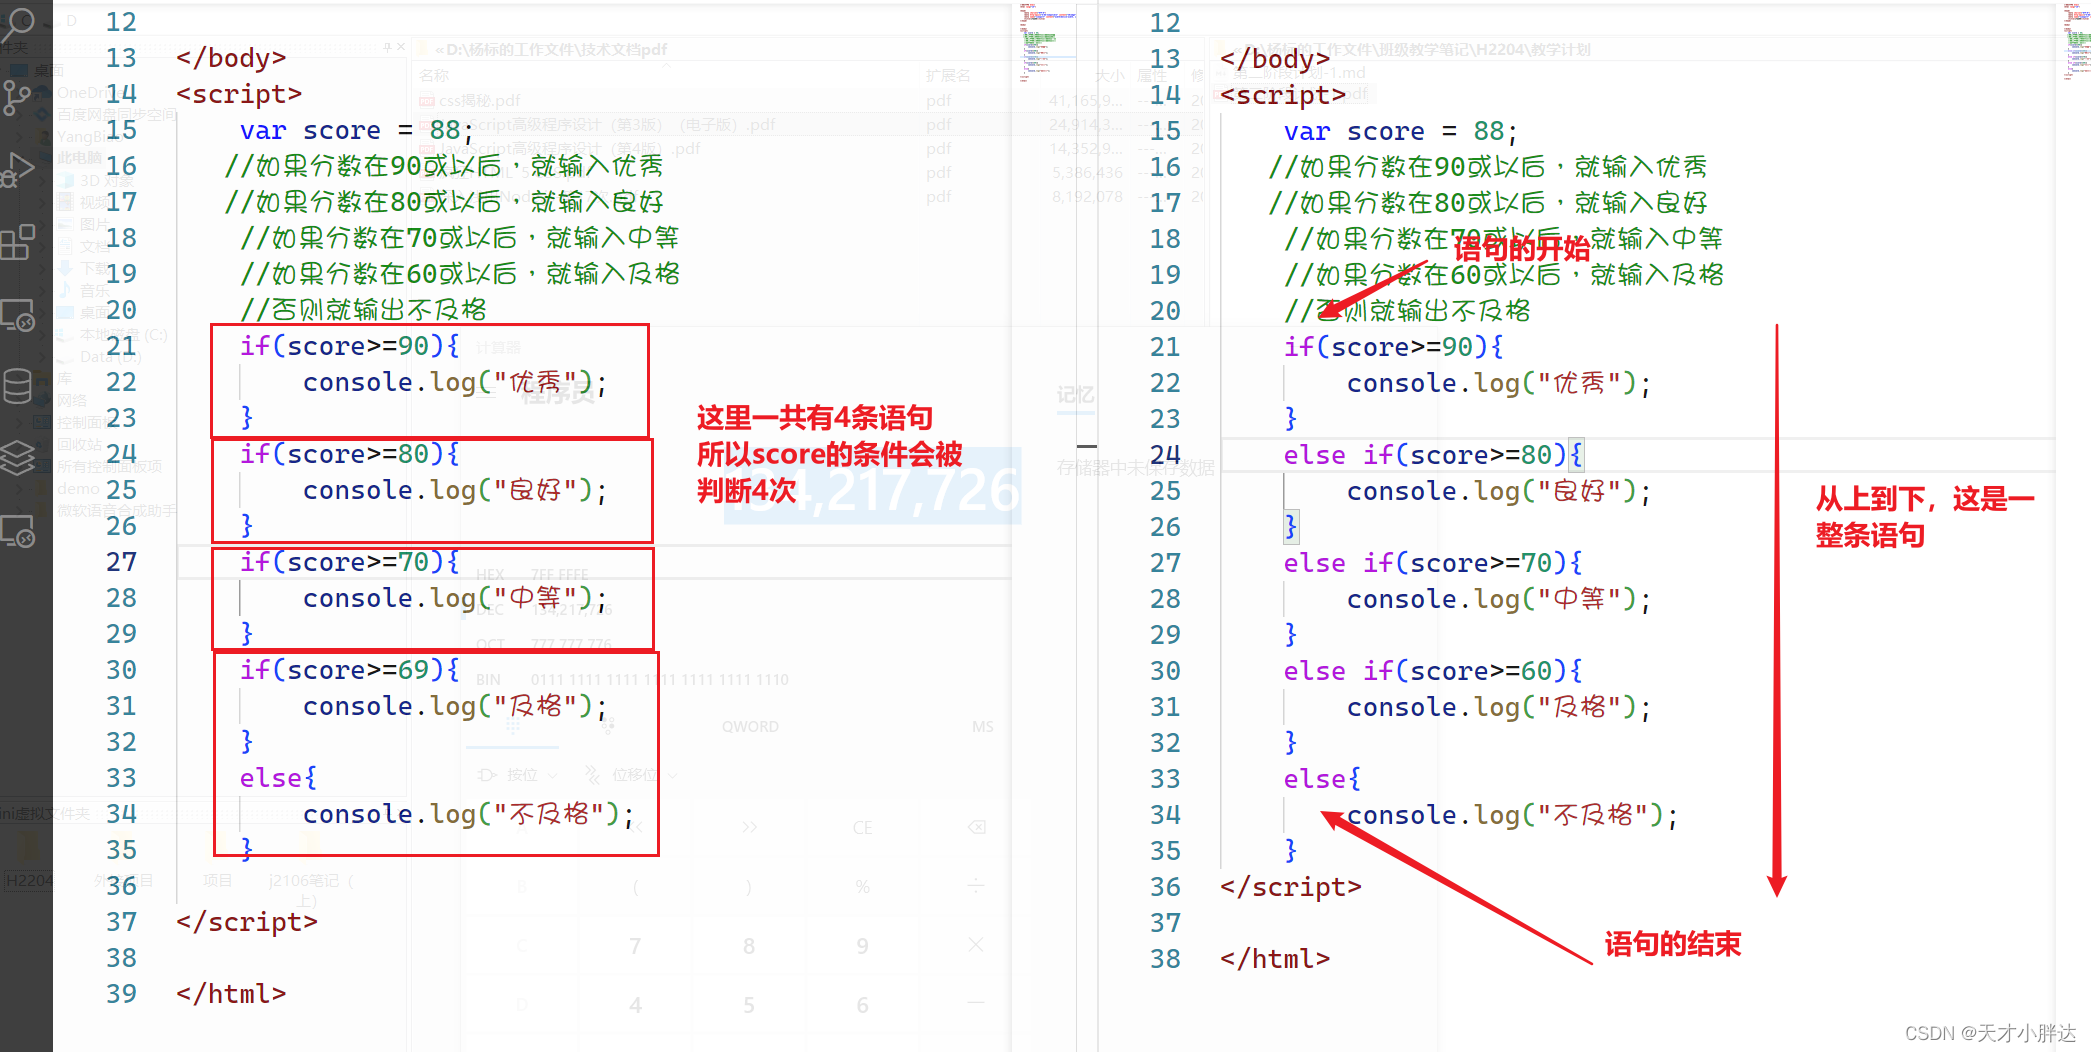Click '</script>' on line 37 in the left editor
Viewport: 2091px width, 1052px height.
[x=247, y=922]
